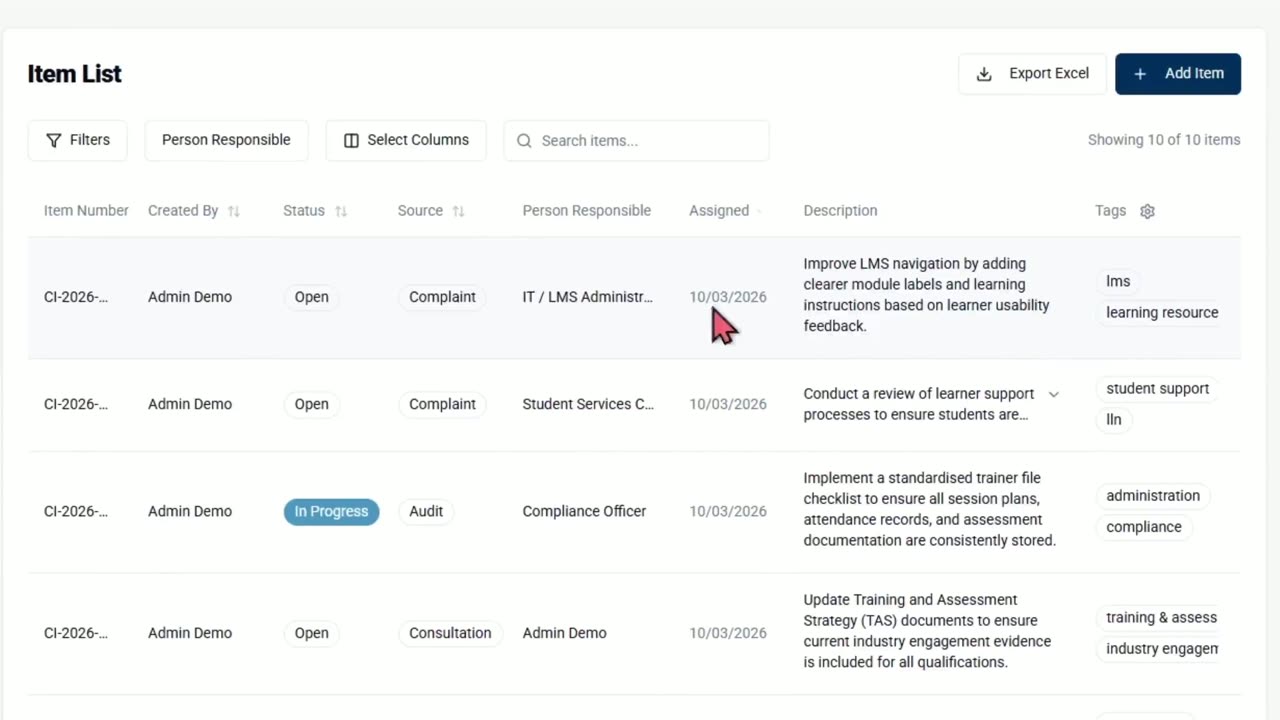The image size is (1280, 720).
Task: Click Compliance Officer person responsible
Action: 584,511
